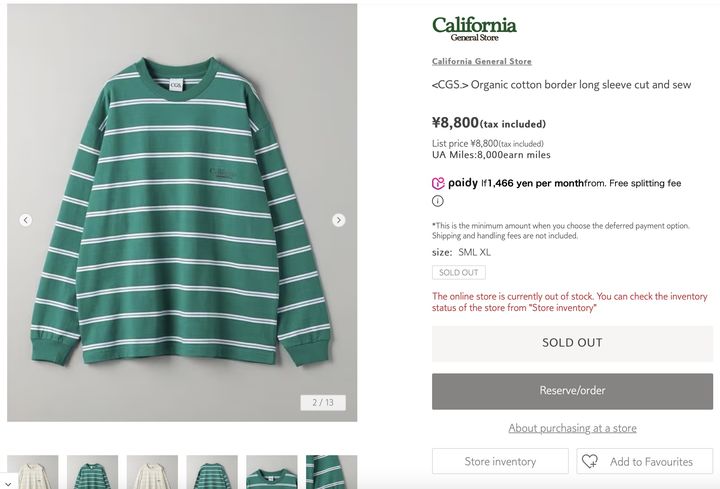This screenshot has height=489, width=720.
Task: Select the small SOLD OUT size tag
Action: [459, 272]
